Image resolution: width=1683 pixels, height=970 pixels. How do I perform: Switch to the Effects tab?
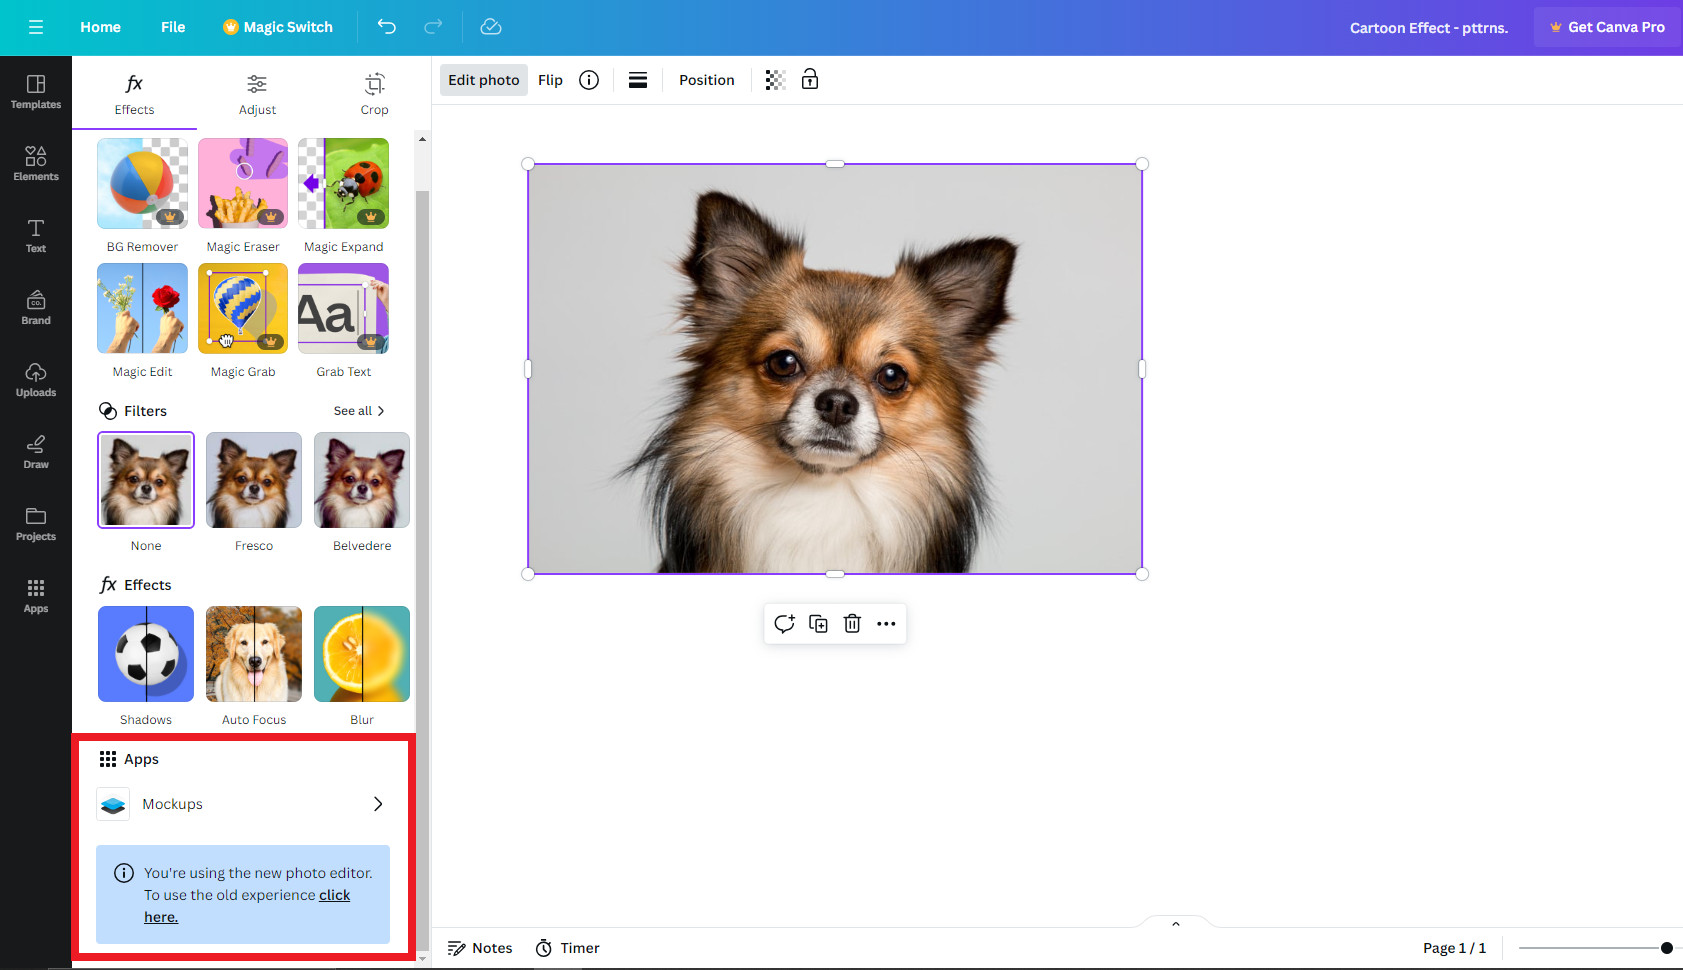pos(134,94)
